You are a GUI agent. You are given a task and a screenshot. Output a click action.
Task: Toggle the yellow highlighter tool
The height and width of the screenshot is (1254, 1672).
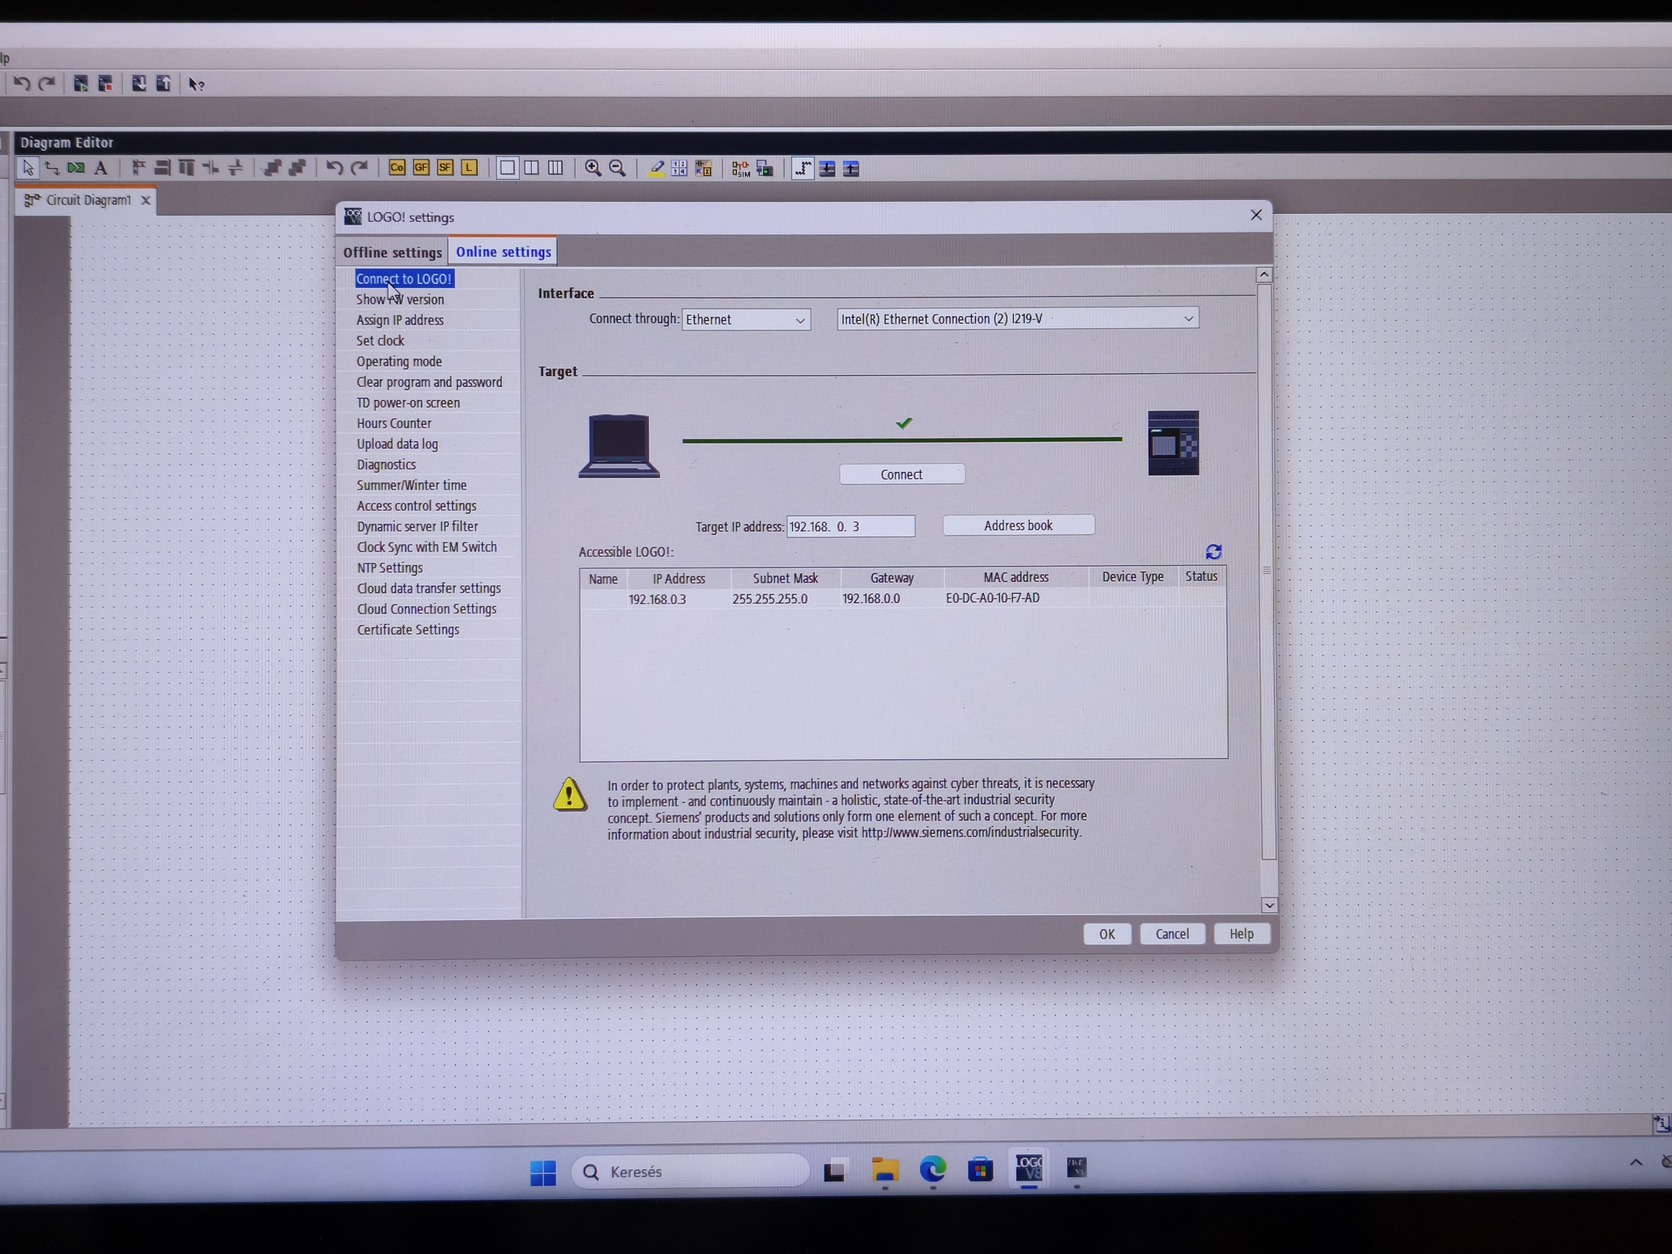pos(656,168)
